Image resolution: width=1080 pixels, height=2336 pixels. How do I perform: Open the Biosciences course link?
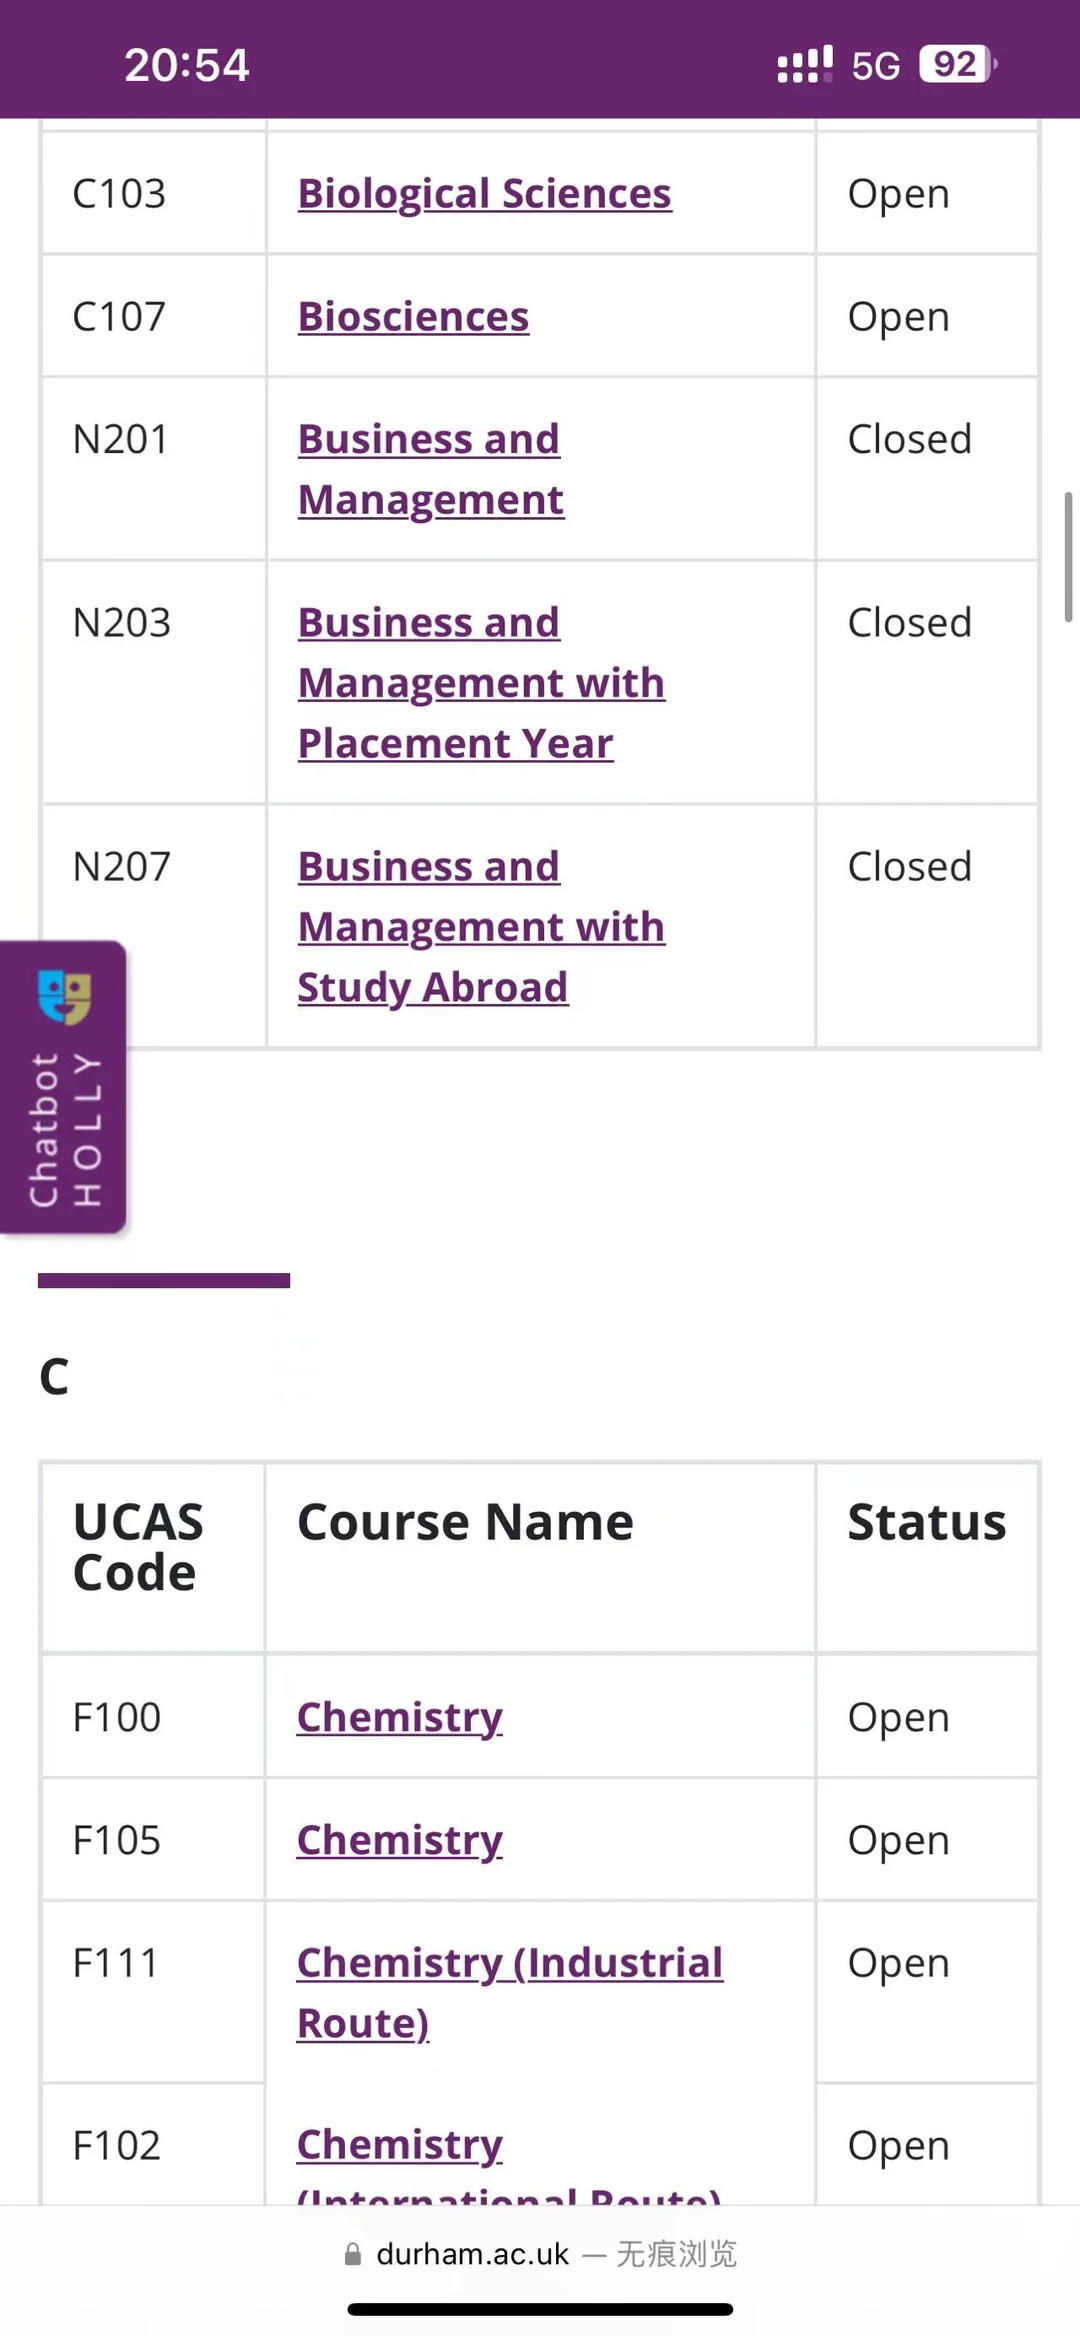pos(413,317)
